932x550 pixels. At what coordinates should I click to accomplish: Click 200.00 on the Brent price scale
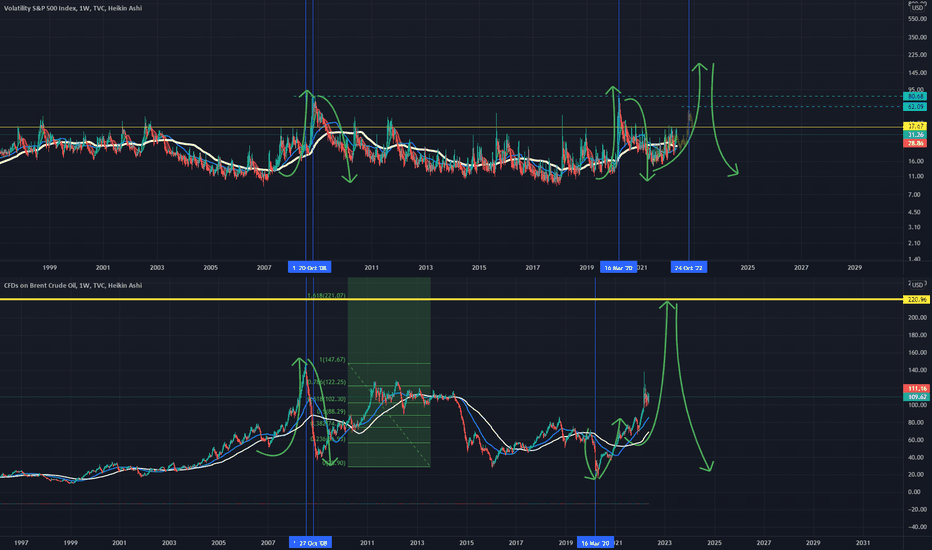tap(917, 318)
